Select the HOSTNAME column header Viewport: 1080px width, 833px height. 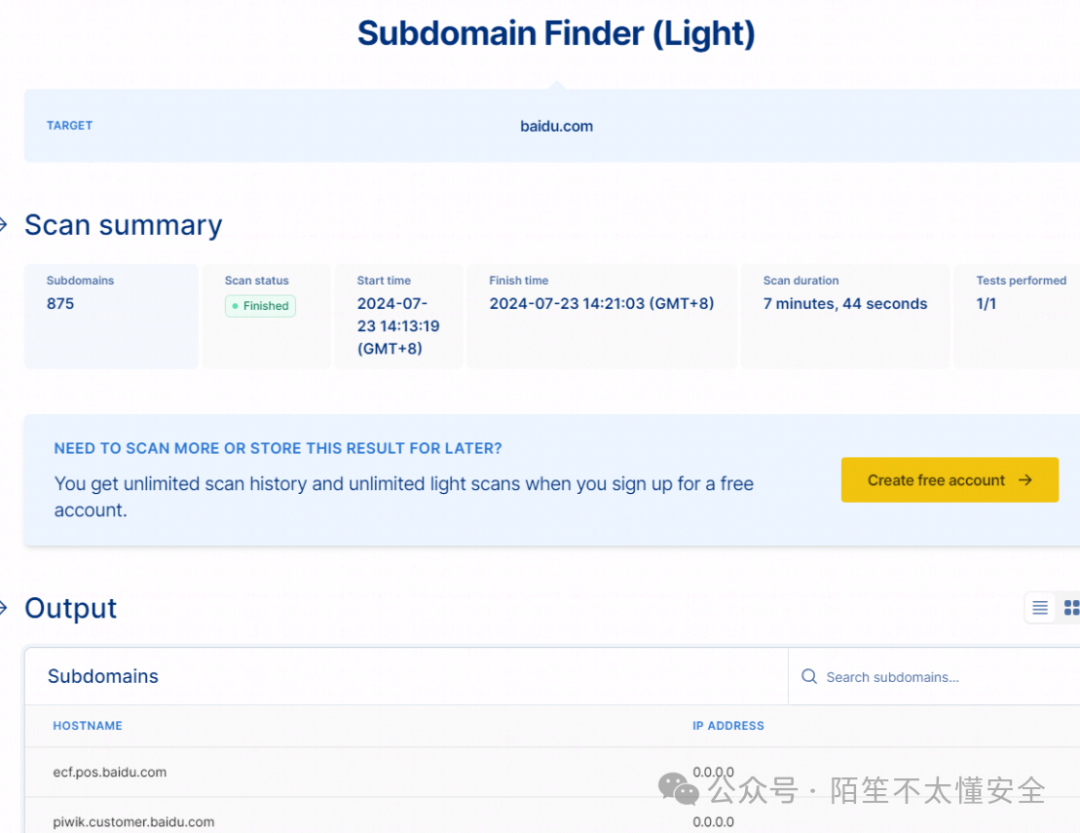click(x=87, y=726)
